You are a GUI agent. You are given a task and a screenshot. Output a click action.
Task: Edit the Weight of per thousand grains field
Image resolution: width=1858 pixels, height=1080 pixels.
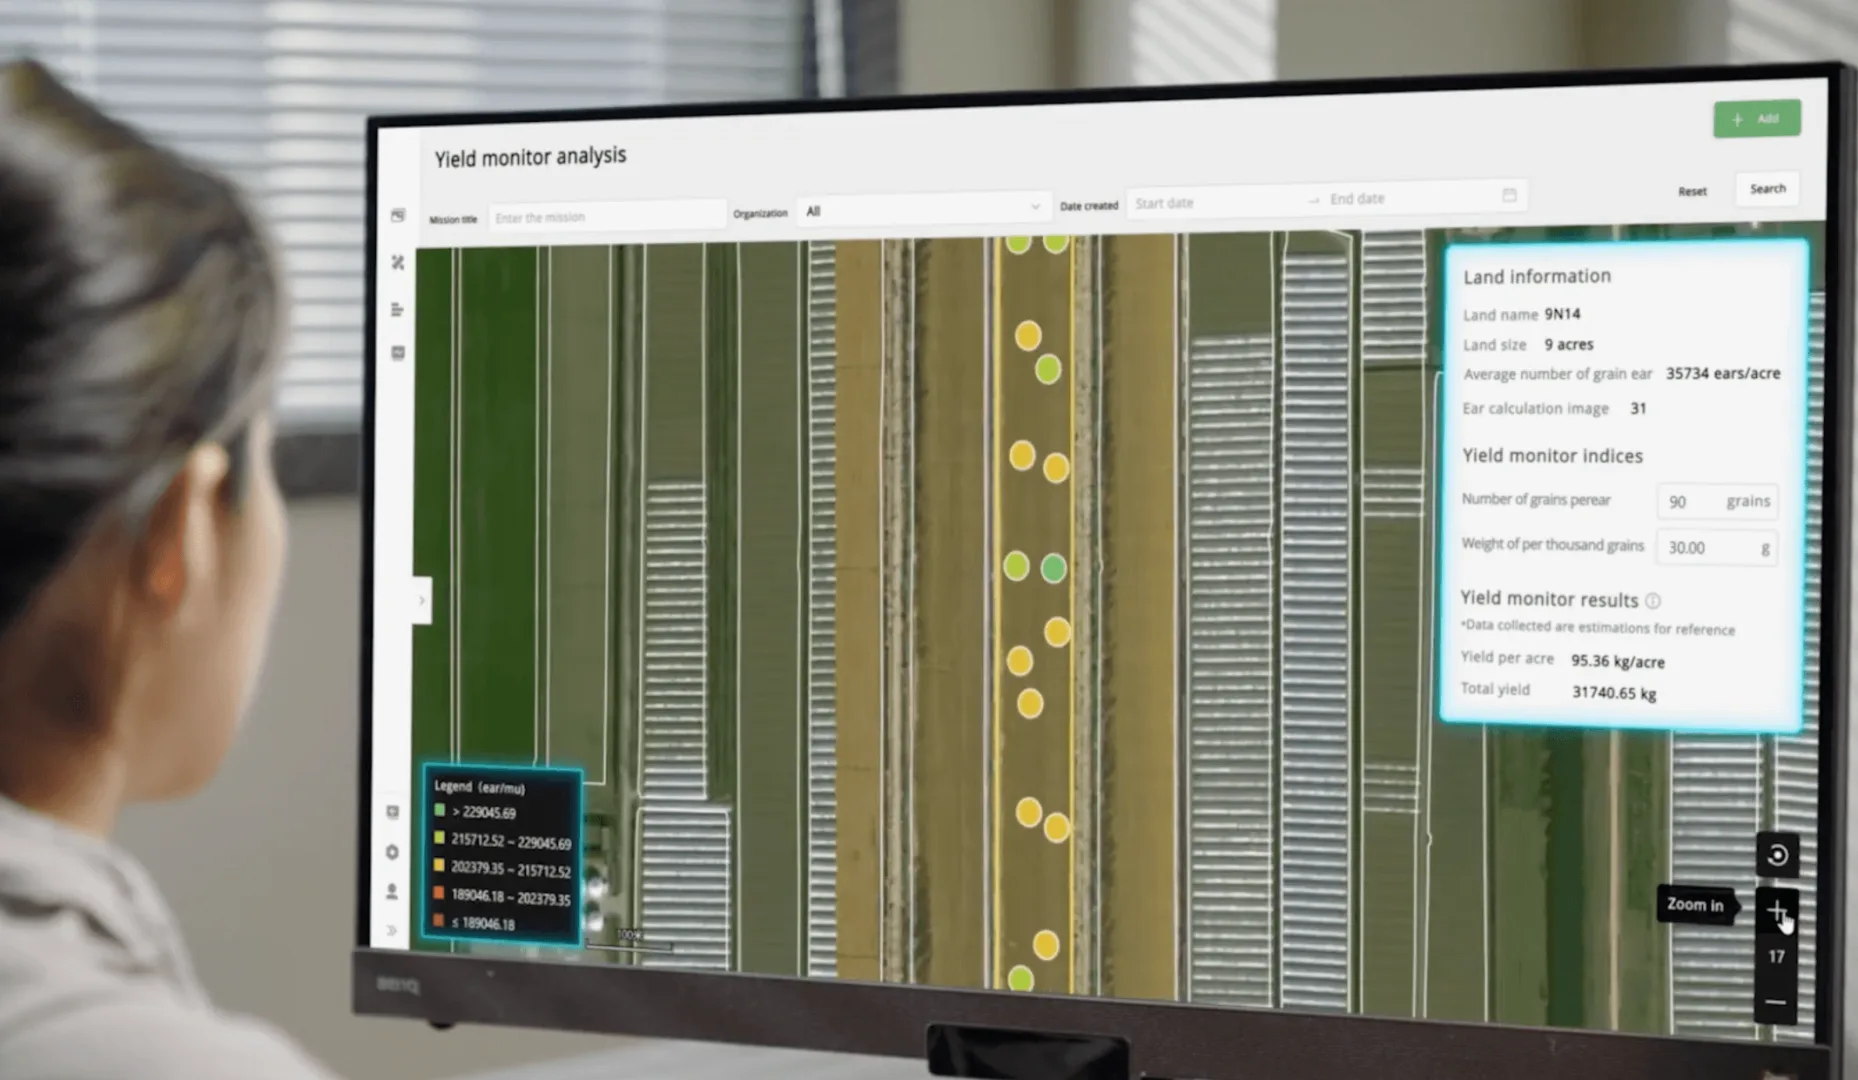[1716, 548]
